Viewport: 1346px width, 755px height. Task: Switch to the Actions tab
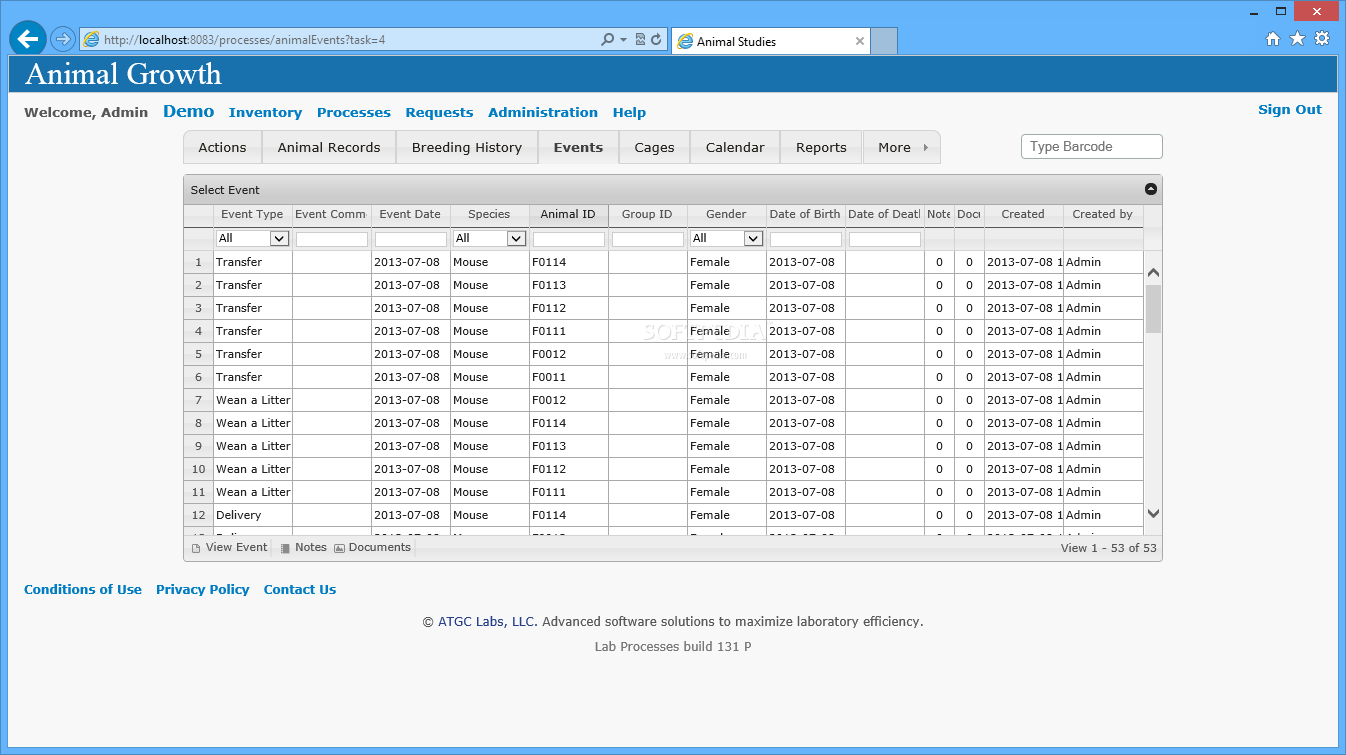point(222,147)
